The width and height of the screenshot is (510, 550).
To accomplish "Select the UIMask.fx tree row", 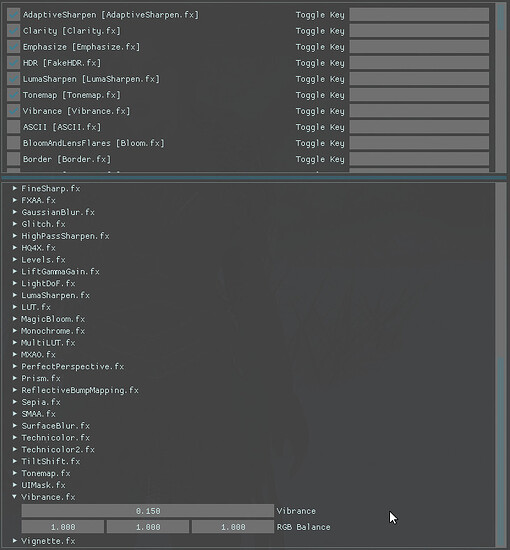I will click(43, 485).
